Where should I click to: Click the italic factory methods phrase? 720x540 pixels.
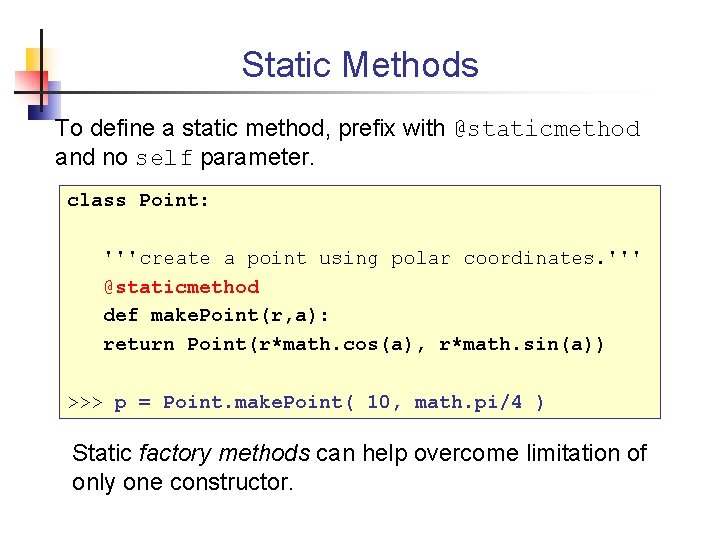(x=224, y=454)
